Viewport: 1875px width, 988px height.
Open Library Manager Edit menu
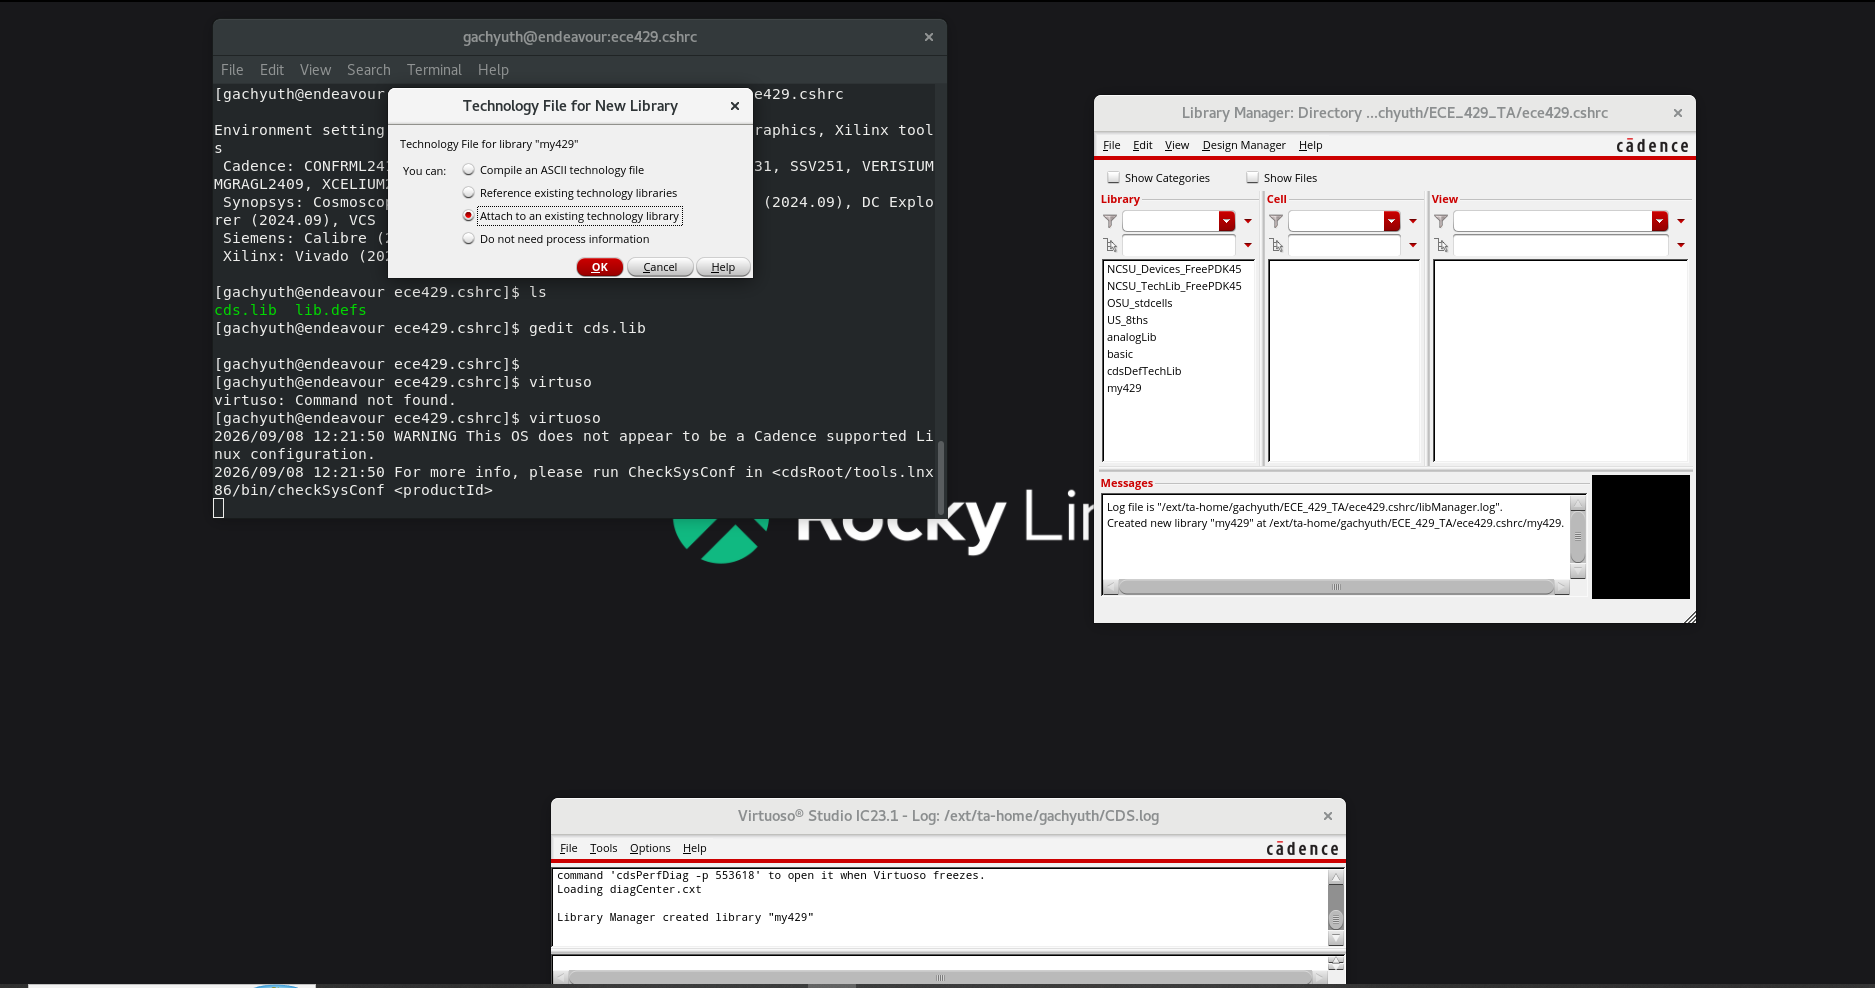(1142, 145)
